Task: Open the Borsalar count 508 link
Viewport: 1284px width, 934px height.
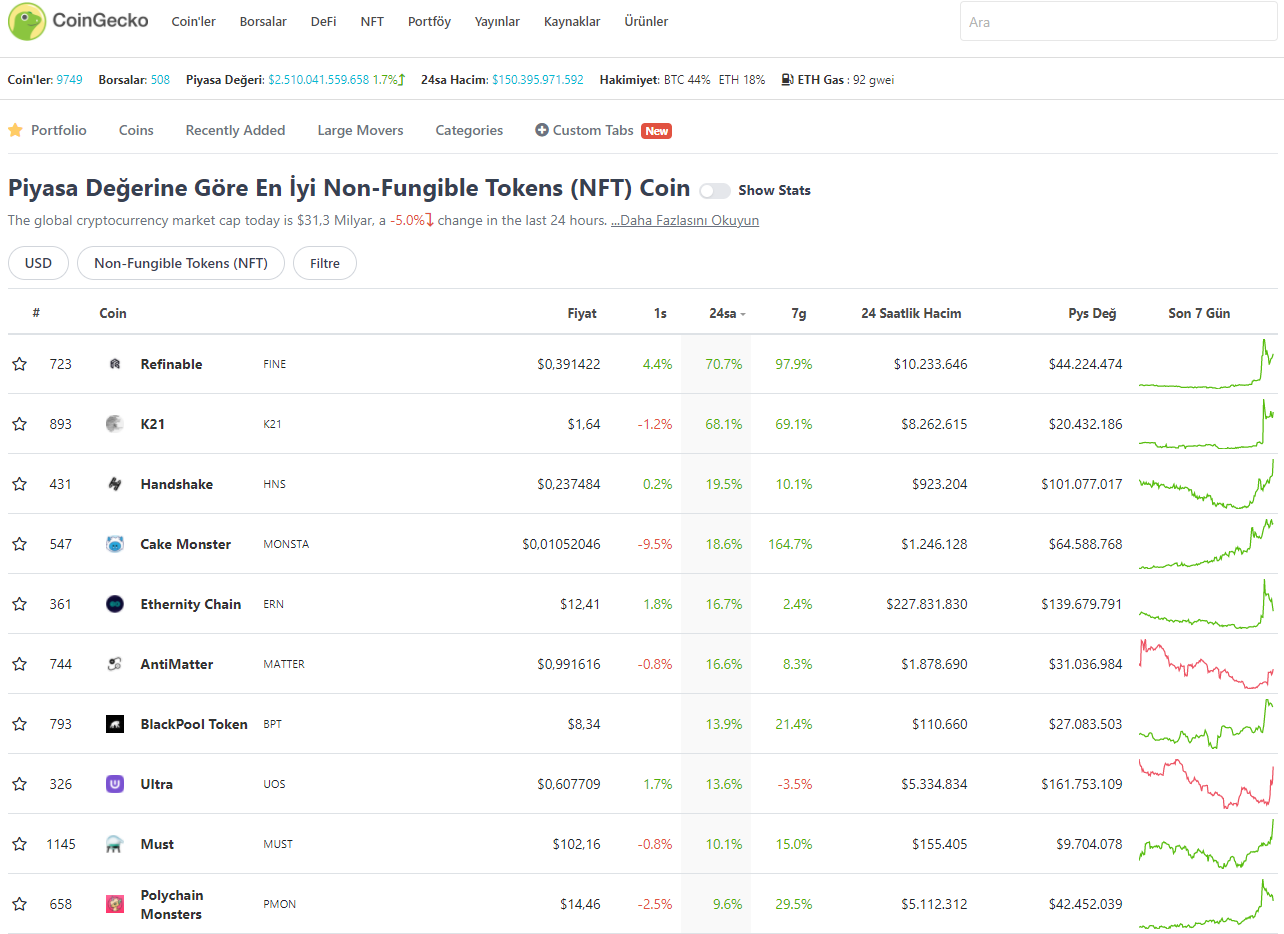Action: (x=160, y=79)
